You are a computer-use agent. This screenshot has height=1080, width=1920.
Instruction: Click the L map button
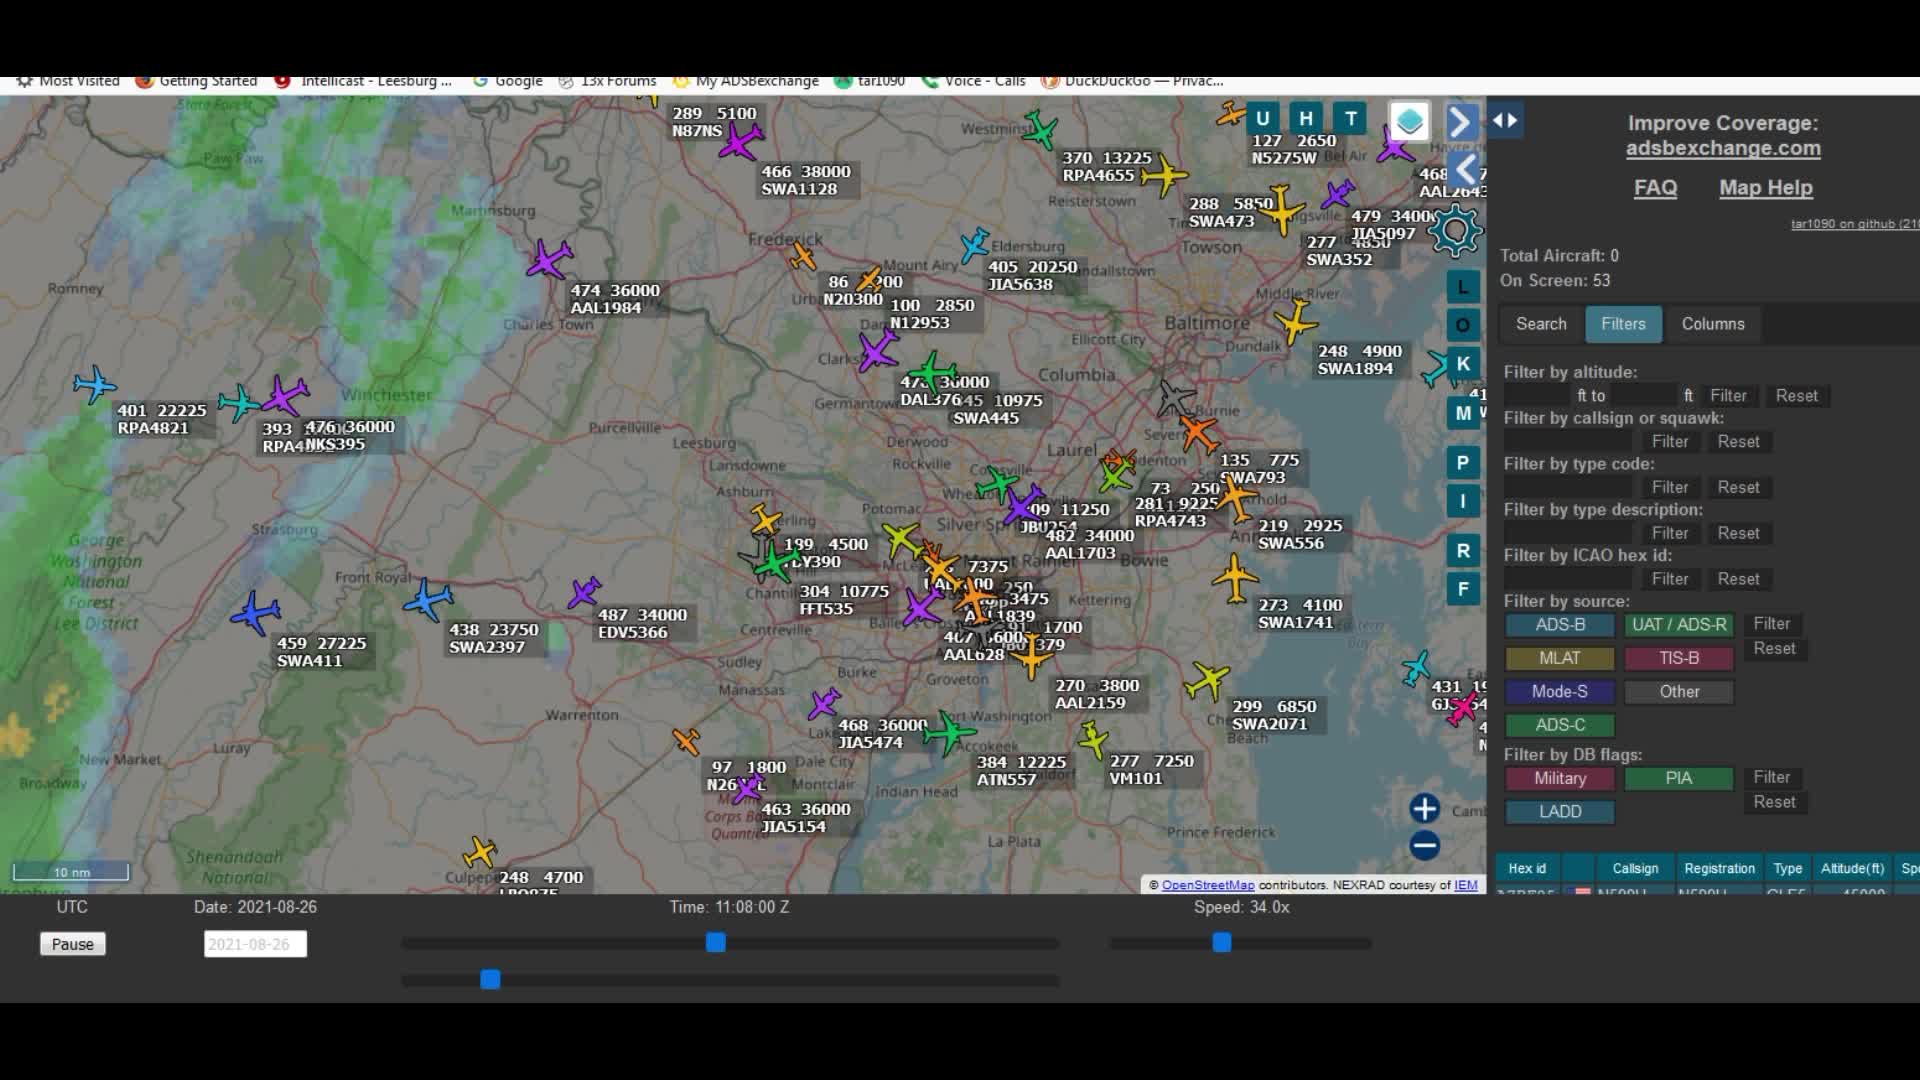point(1463,287)
